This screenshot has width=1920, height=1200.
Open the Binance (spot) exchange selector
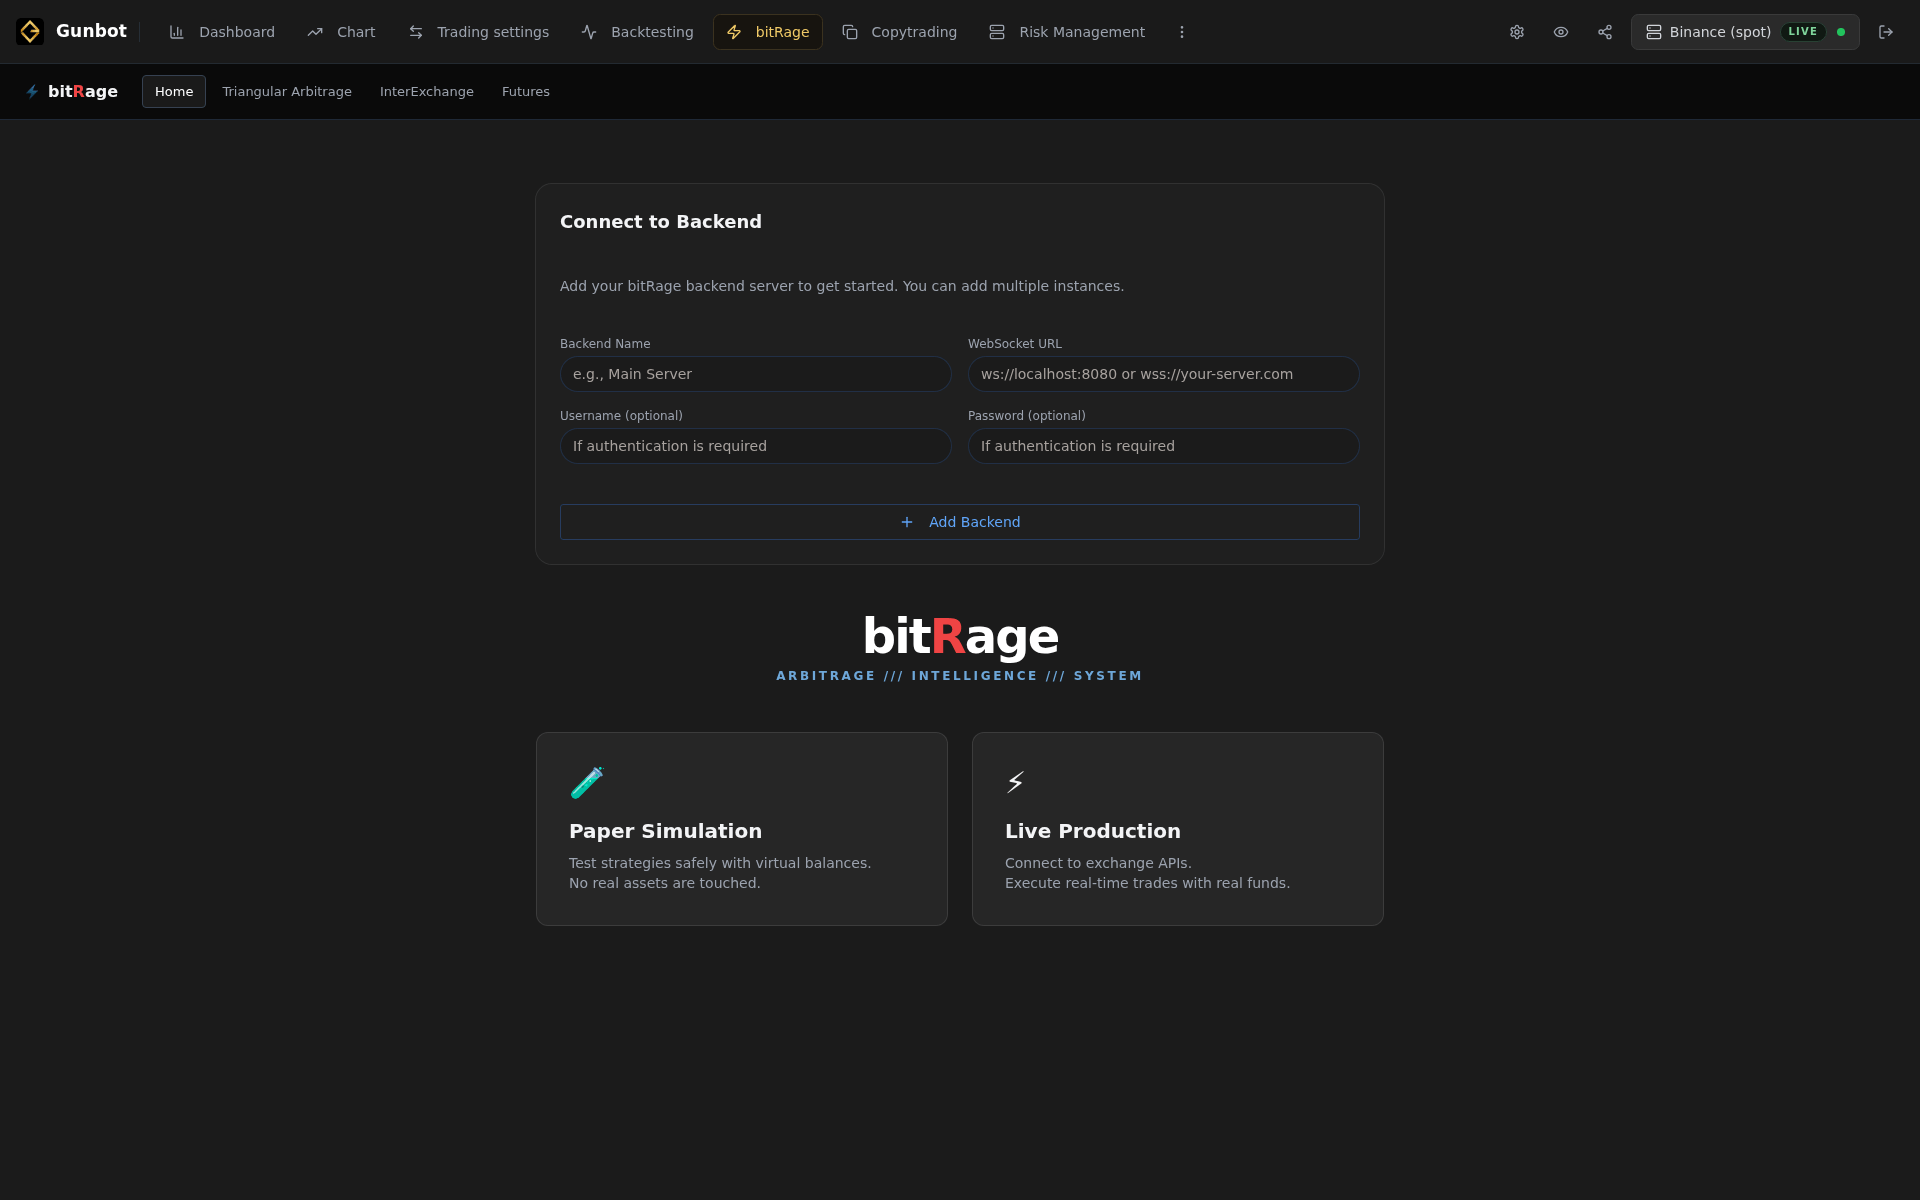click(1745, 32)
